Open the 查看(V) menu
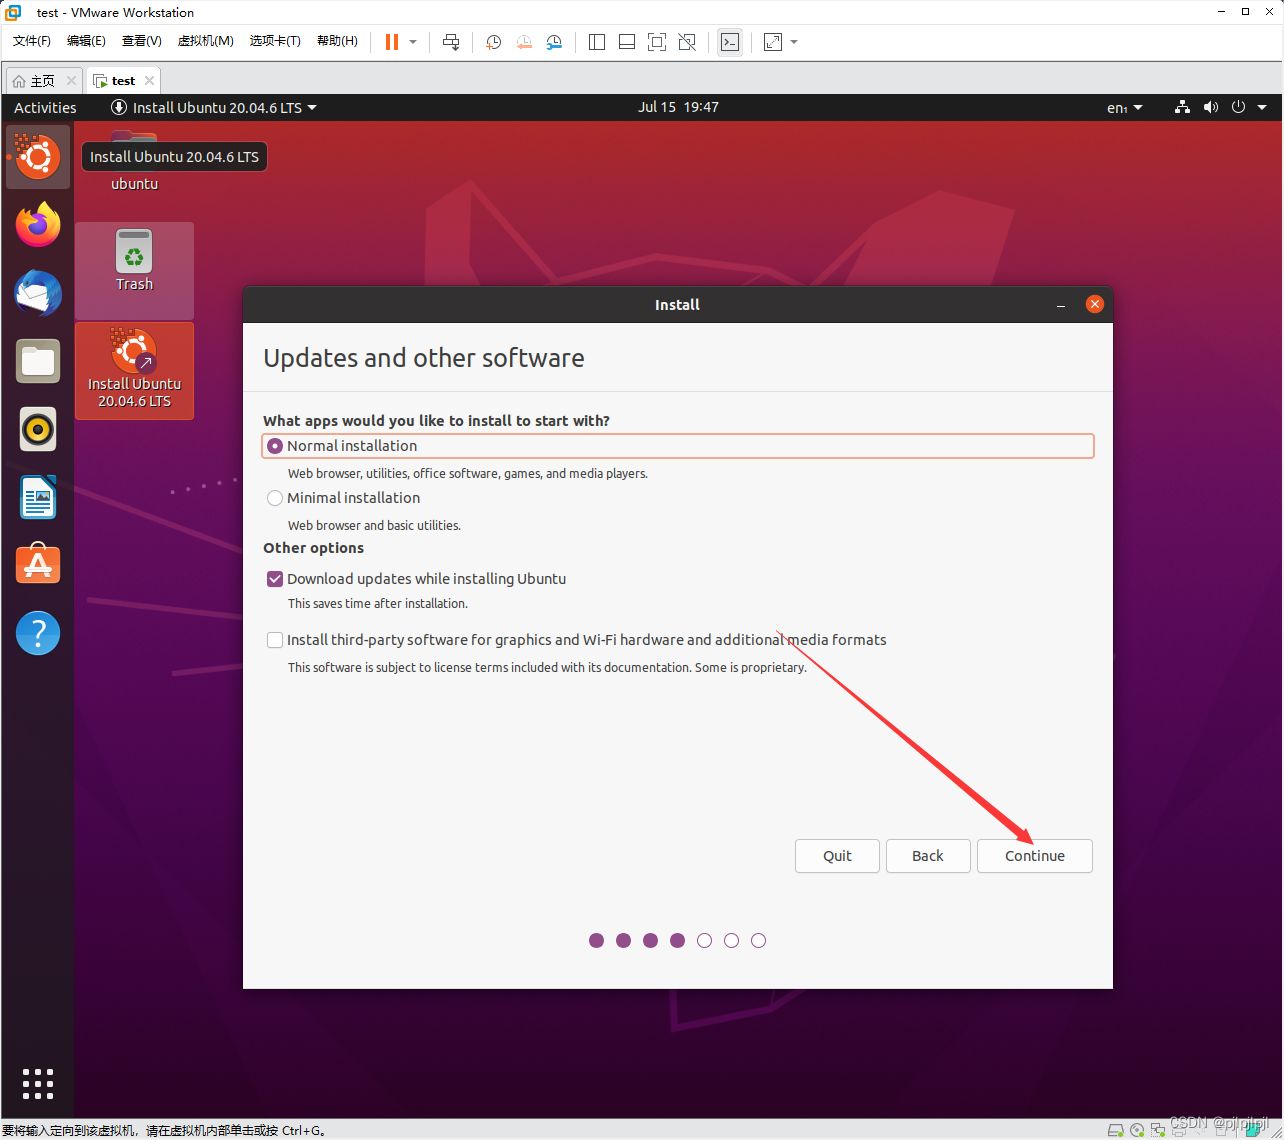The height and width of the screenshot is (1140, 1284). click(142, 41)
